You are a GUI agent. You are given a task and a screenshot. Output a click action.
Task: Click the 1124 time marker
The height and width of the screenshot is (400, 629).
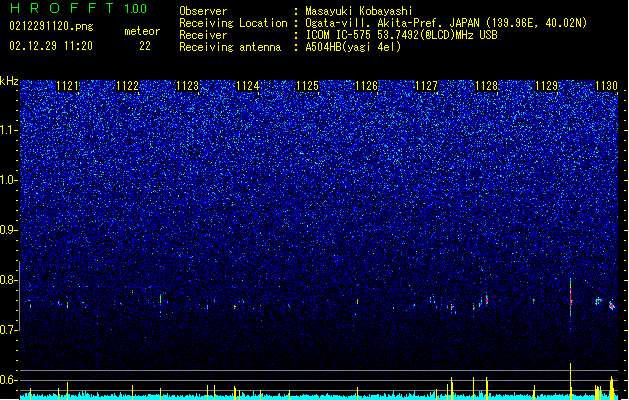coord(247,86)
